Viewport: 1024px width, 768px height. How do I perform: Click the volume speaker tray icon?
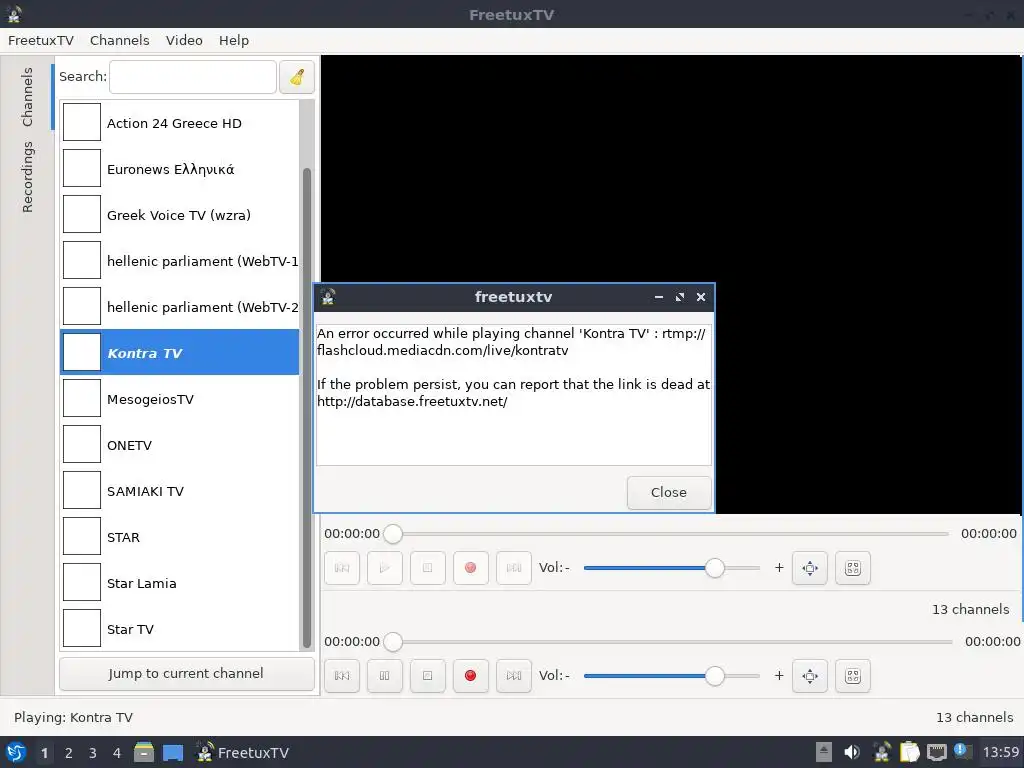[852, 752]
